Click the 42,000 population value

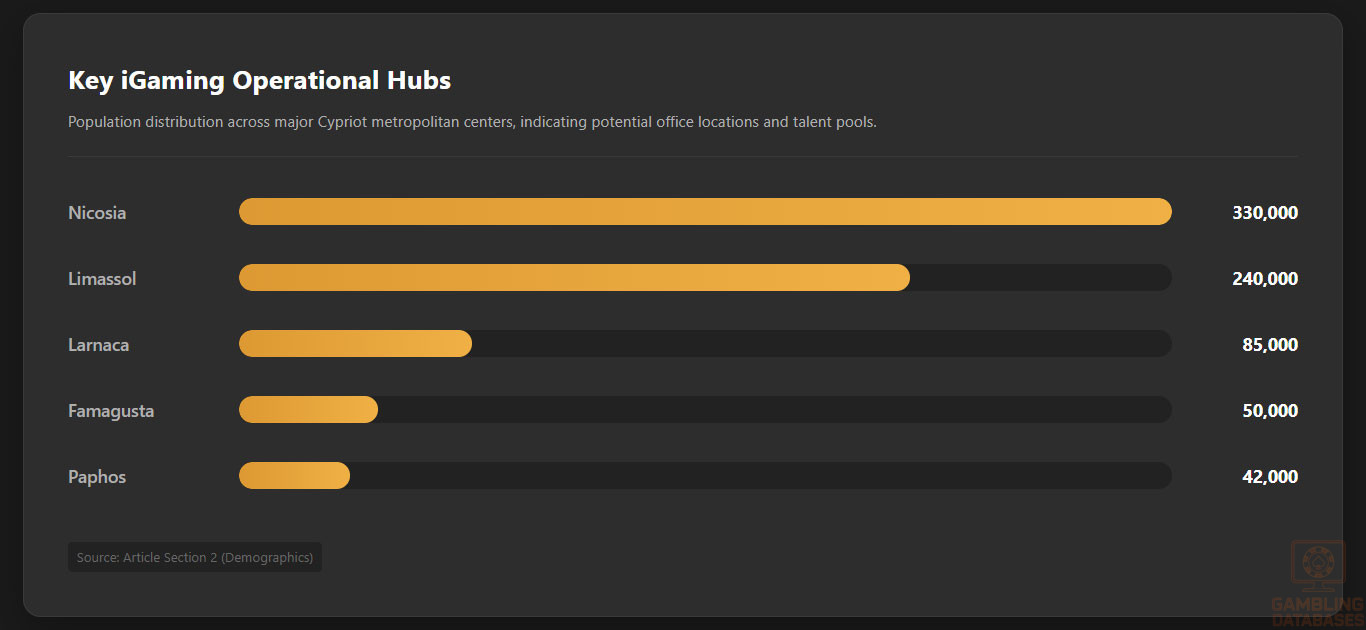tap(1270, 477)
